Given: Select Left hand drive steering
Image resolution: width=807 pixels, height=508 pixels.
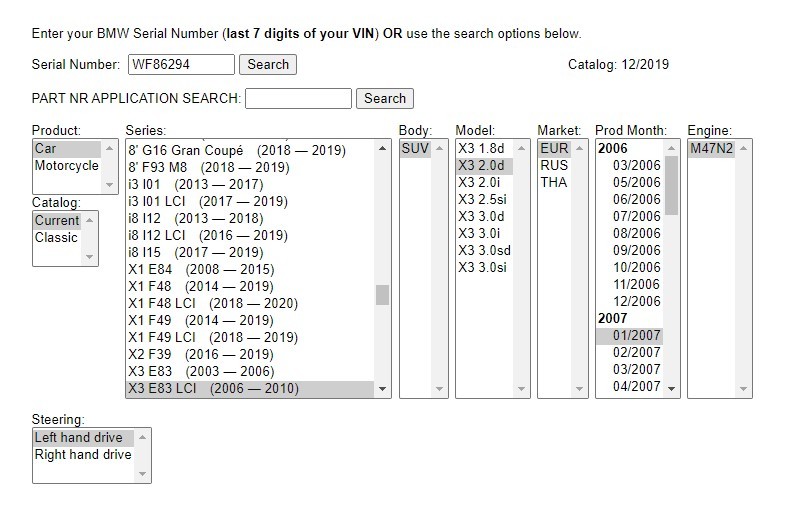Looking at the screenshot, I should [x=83, y=438].
